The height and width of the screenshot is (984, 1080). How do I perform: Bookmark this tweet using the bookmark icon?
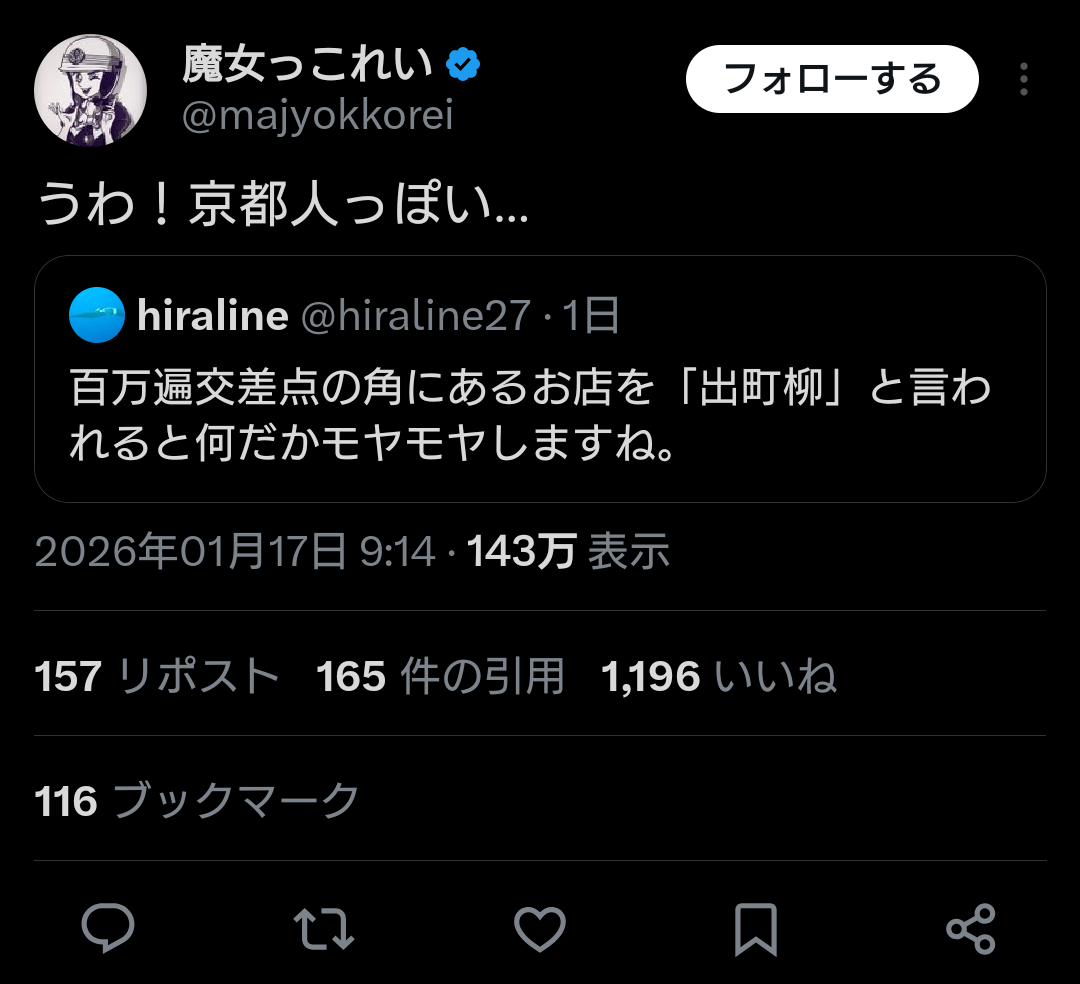pos(755,929)
